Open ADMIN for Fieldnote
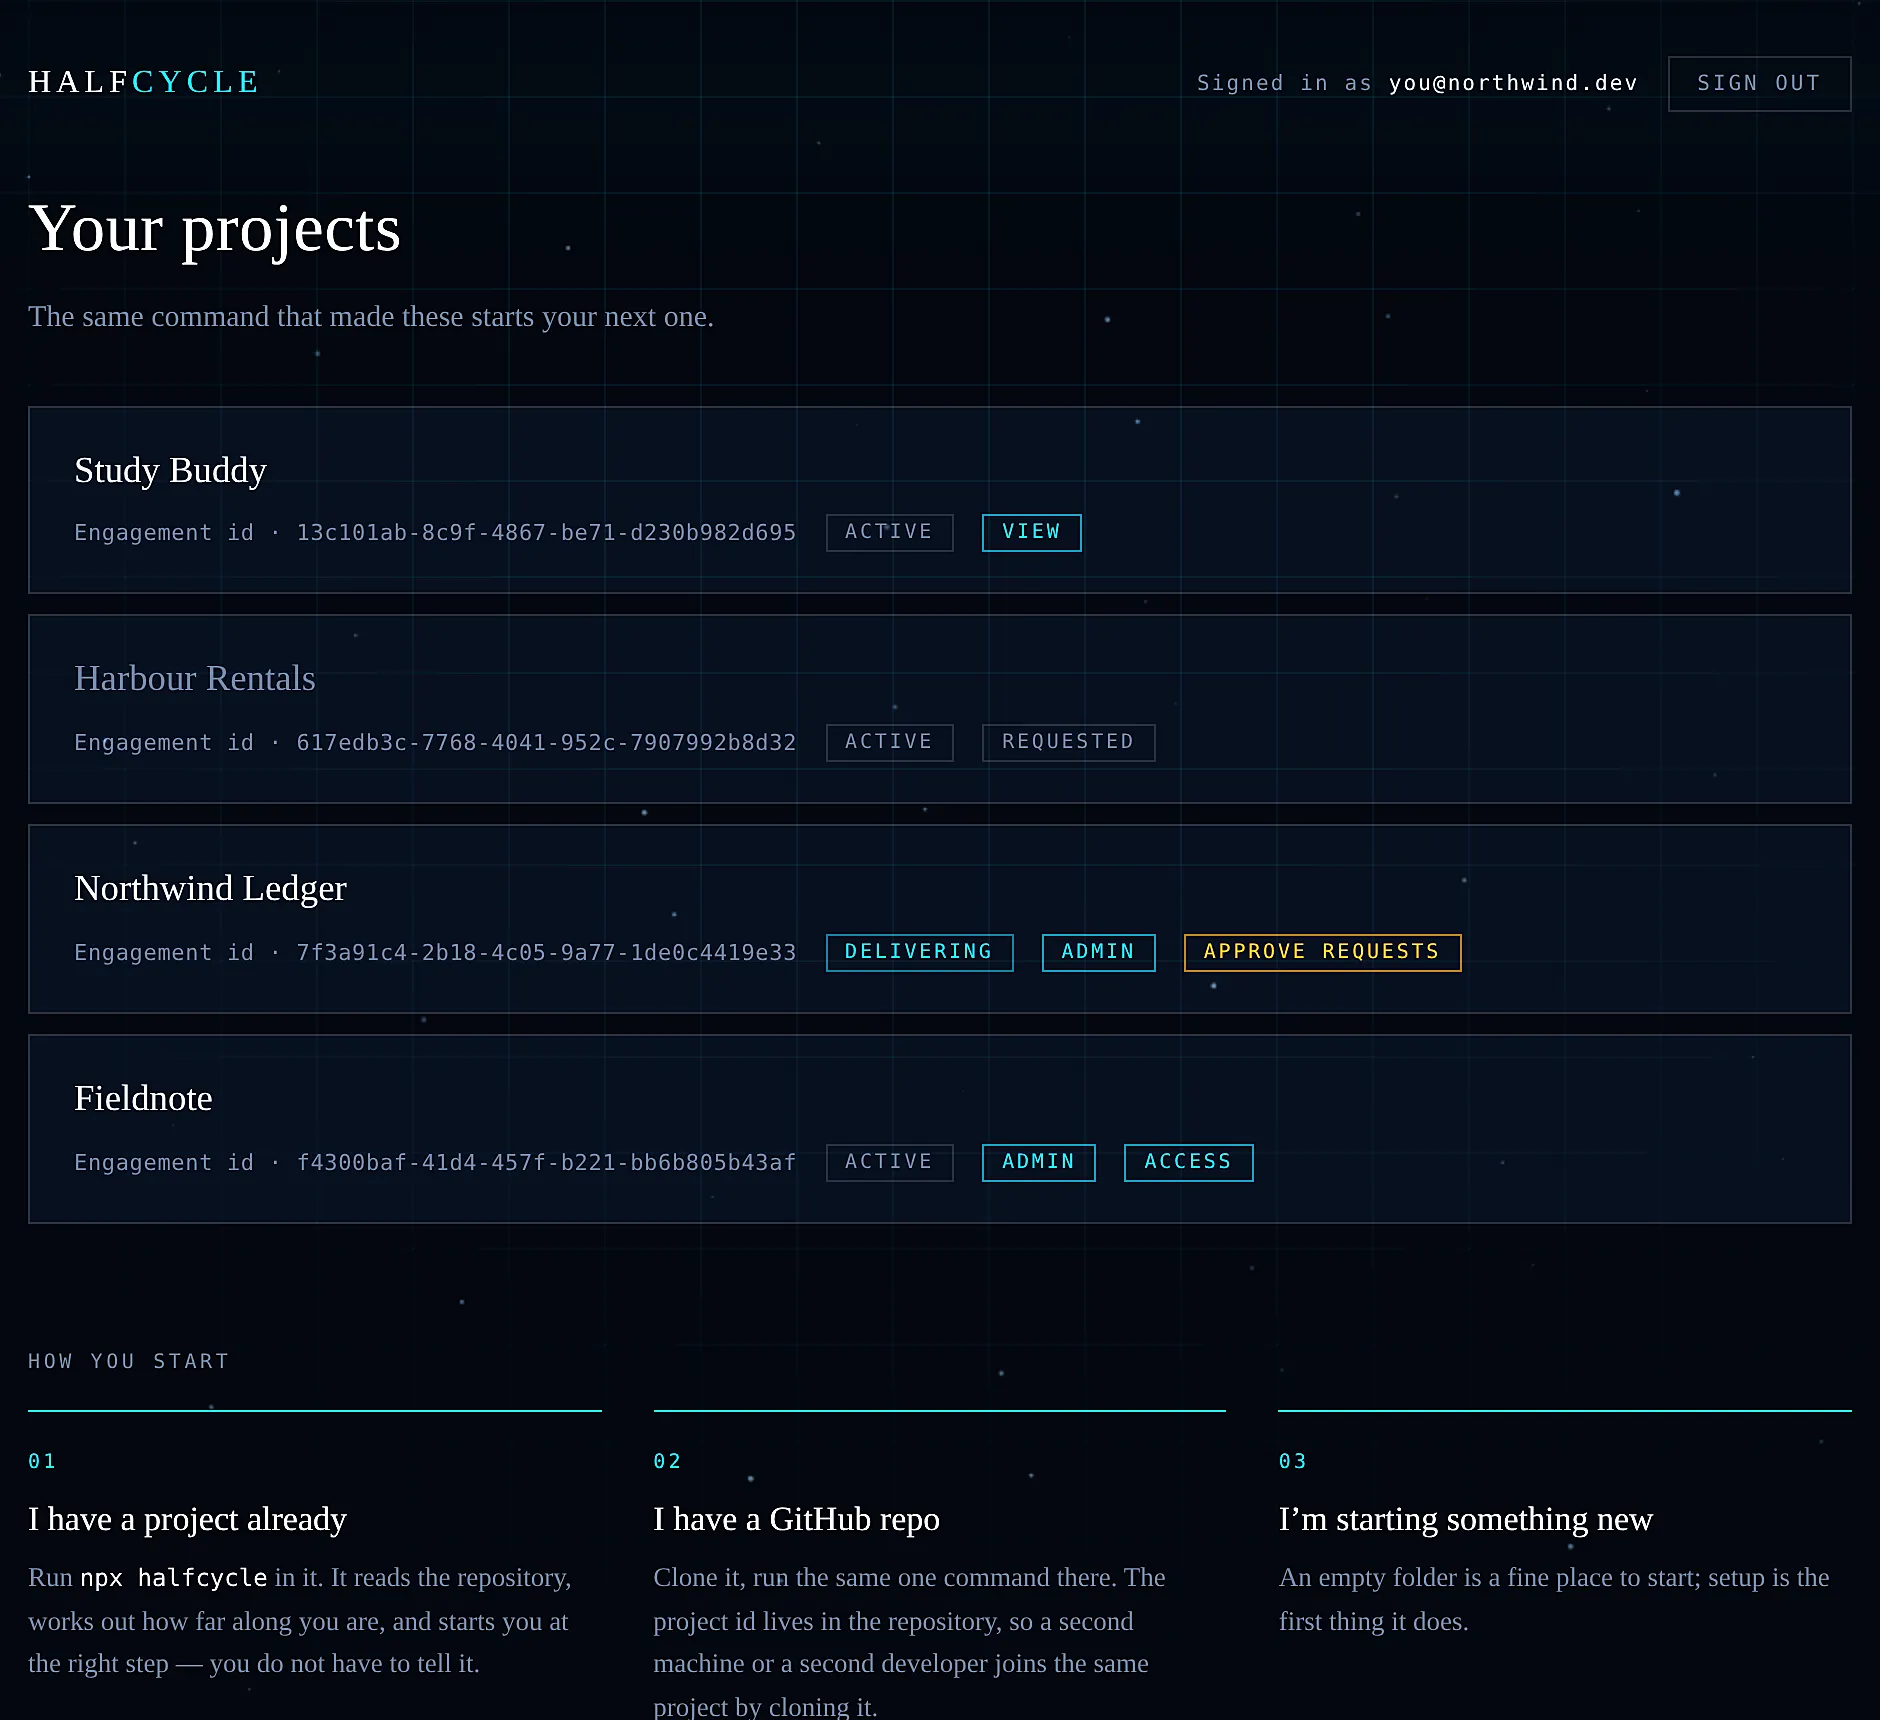 (x=1038, y=1162)
